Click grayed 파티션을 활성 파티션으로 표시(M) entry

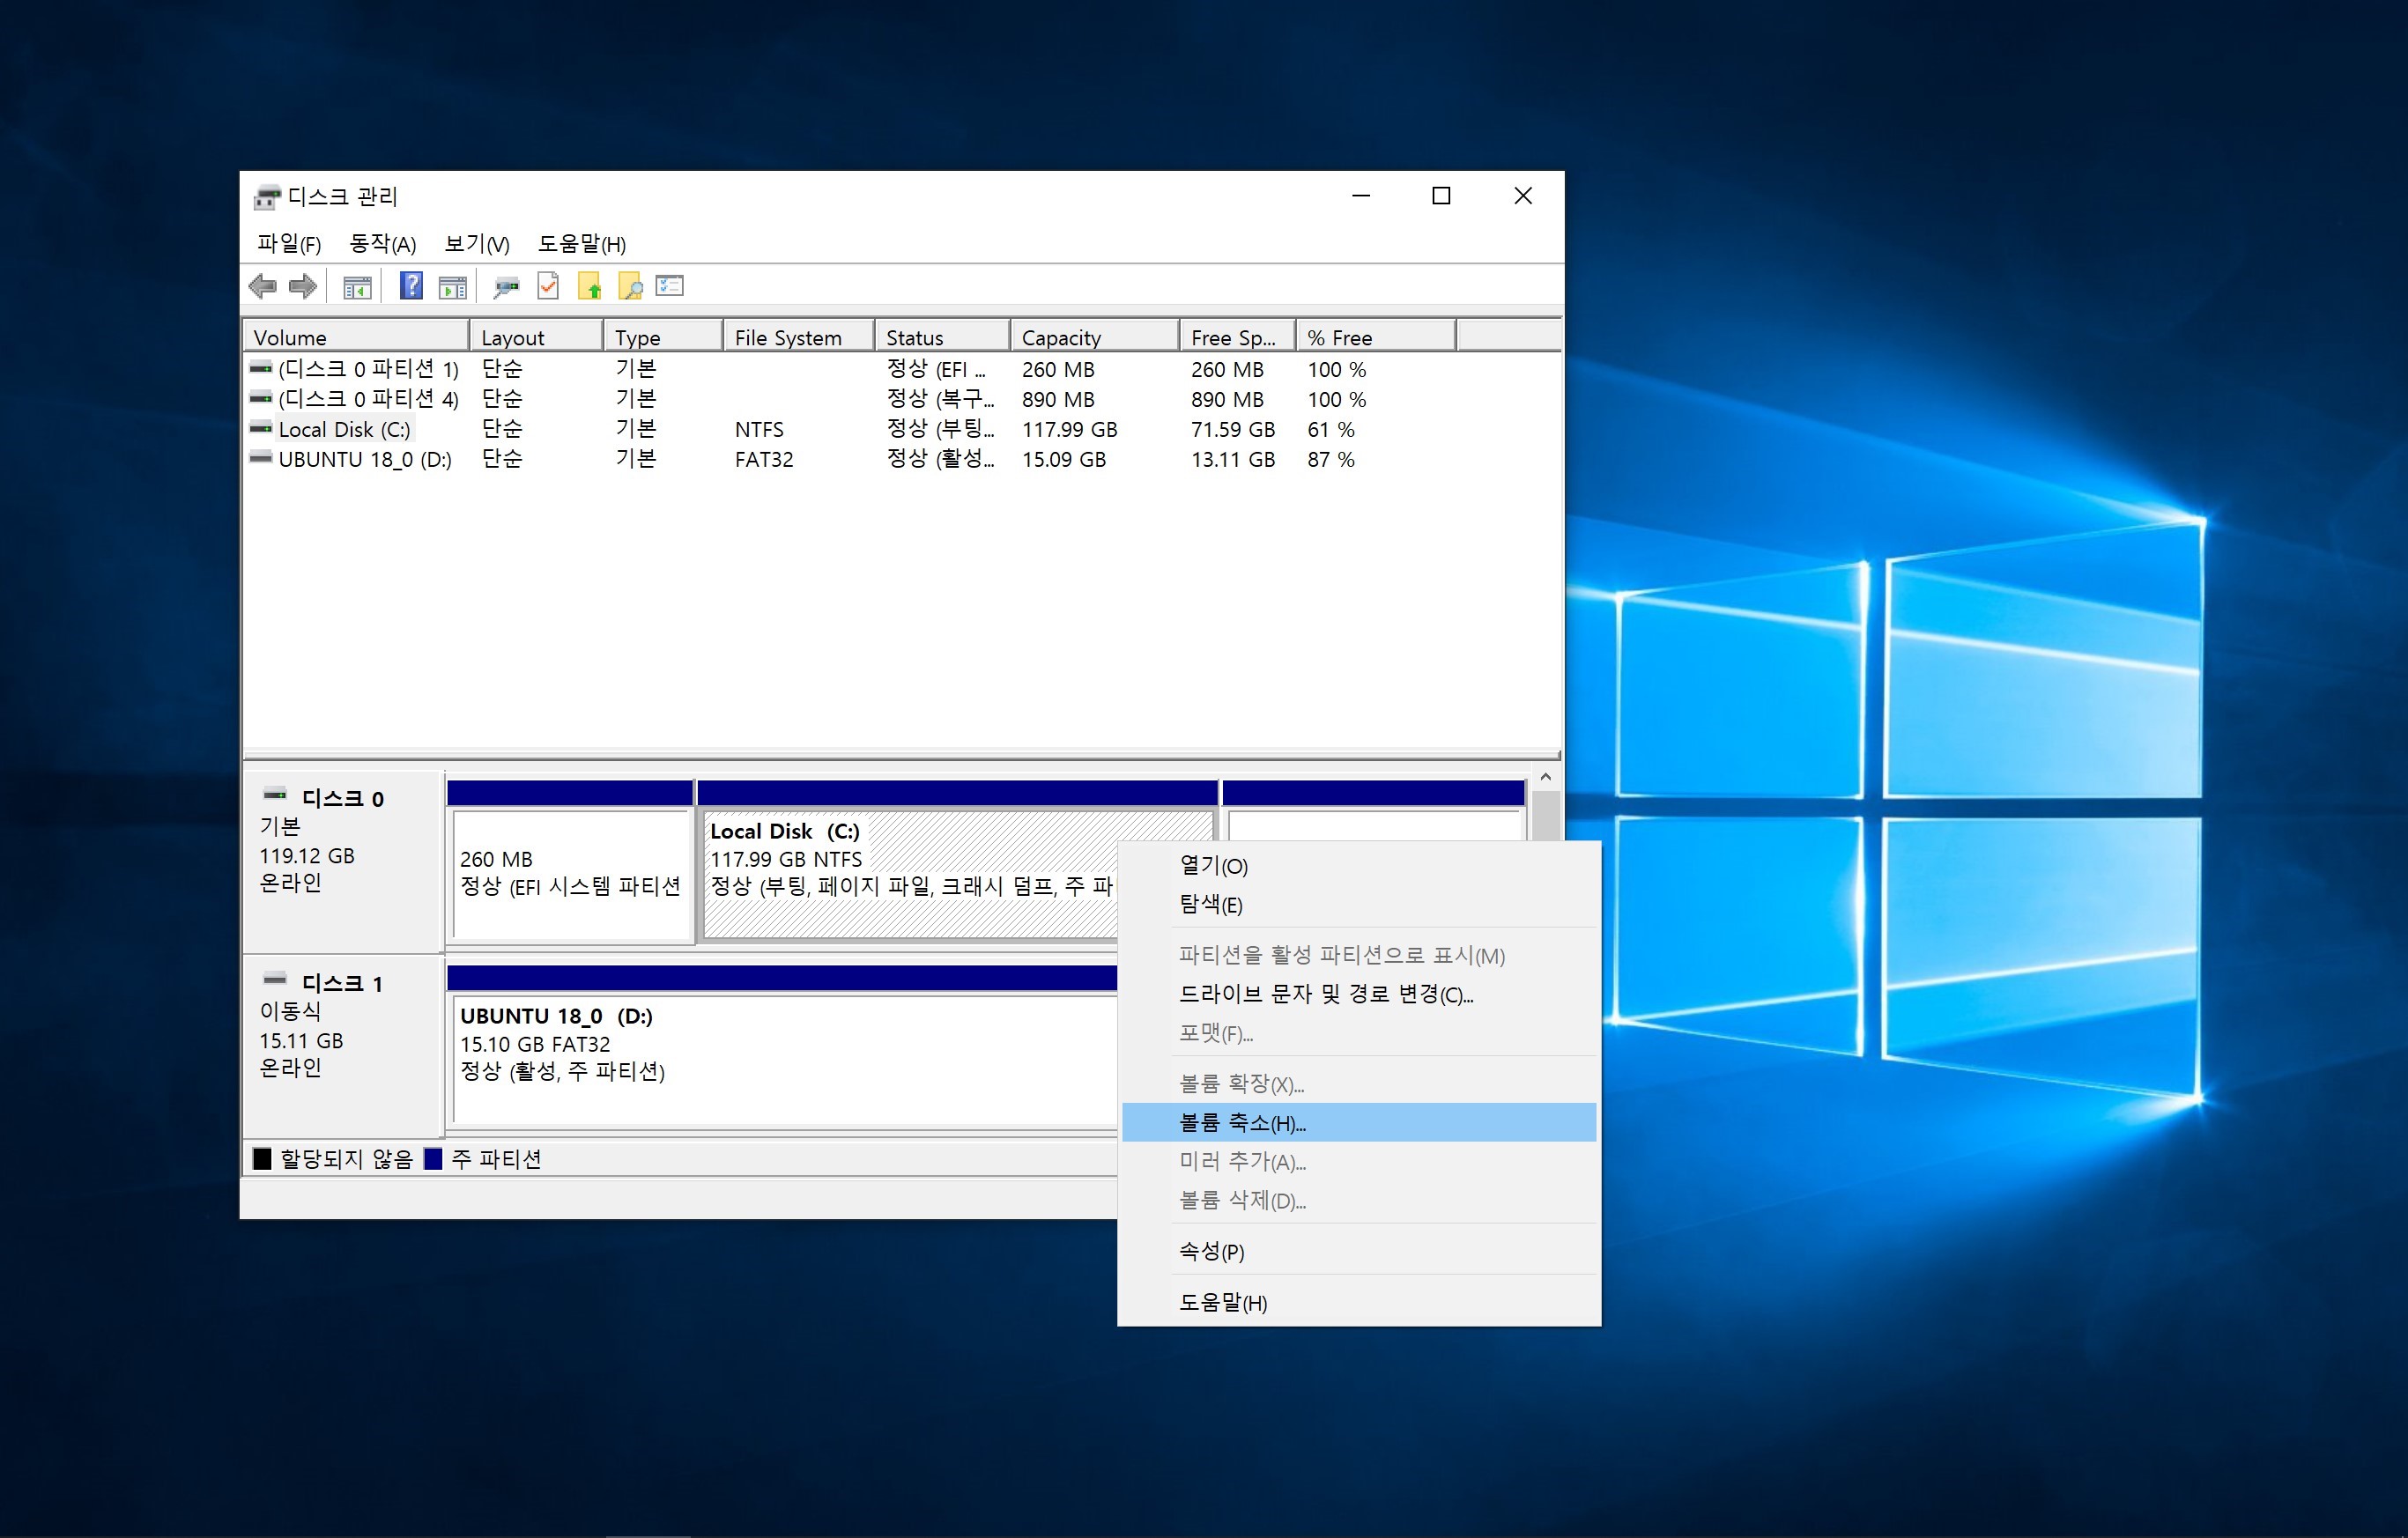[x=1359, y=955]
